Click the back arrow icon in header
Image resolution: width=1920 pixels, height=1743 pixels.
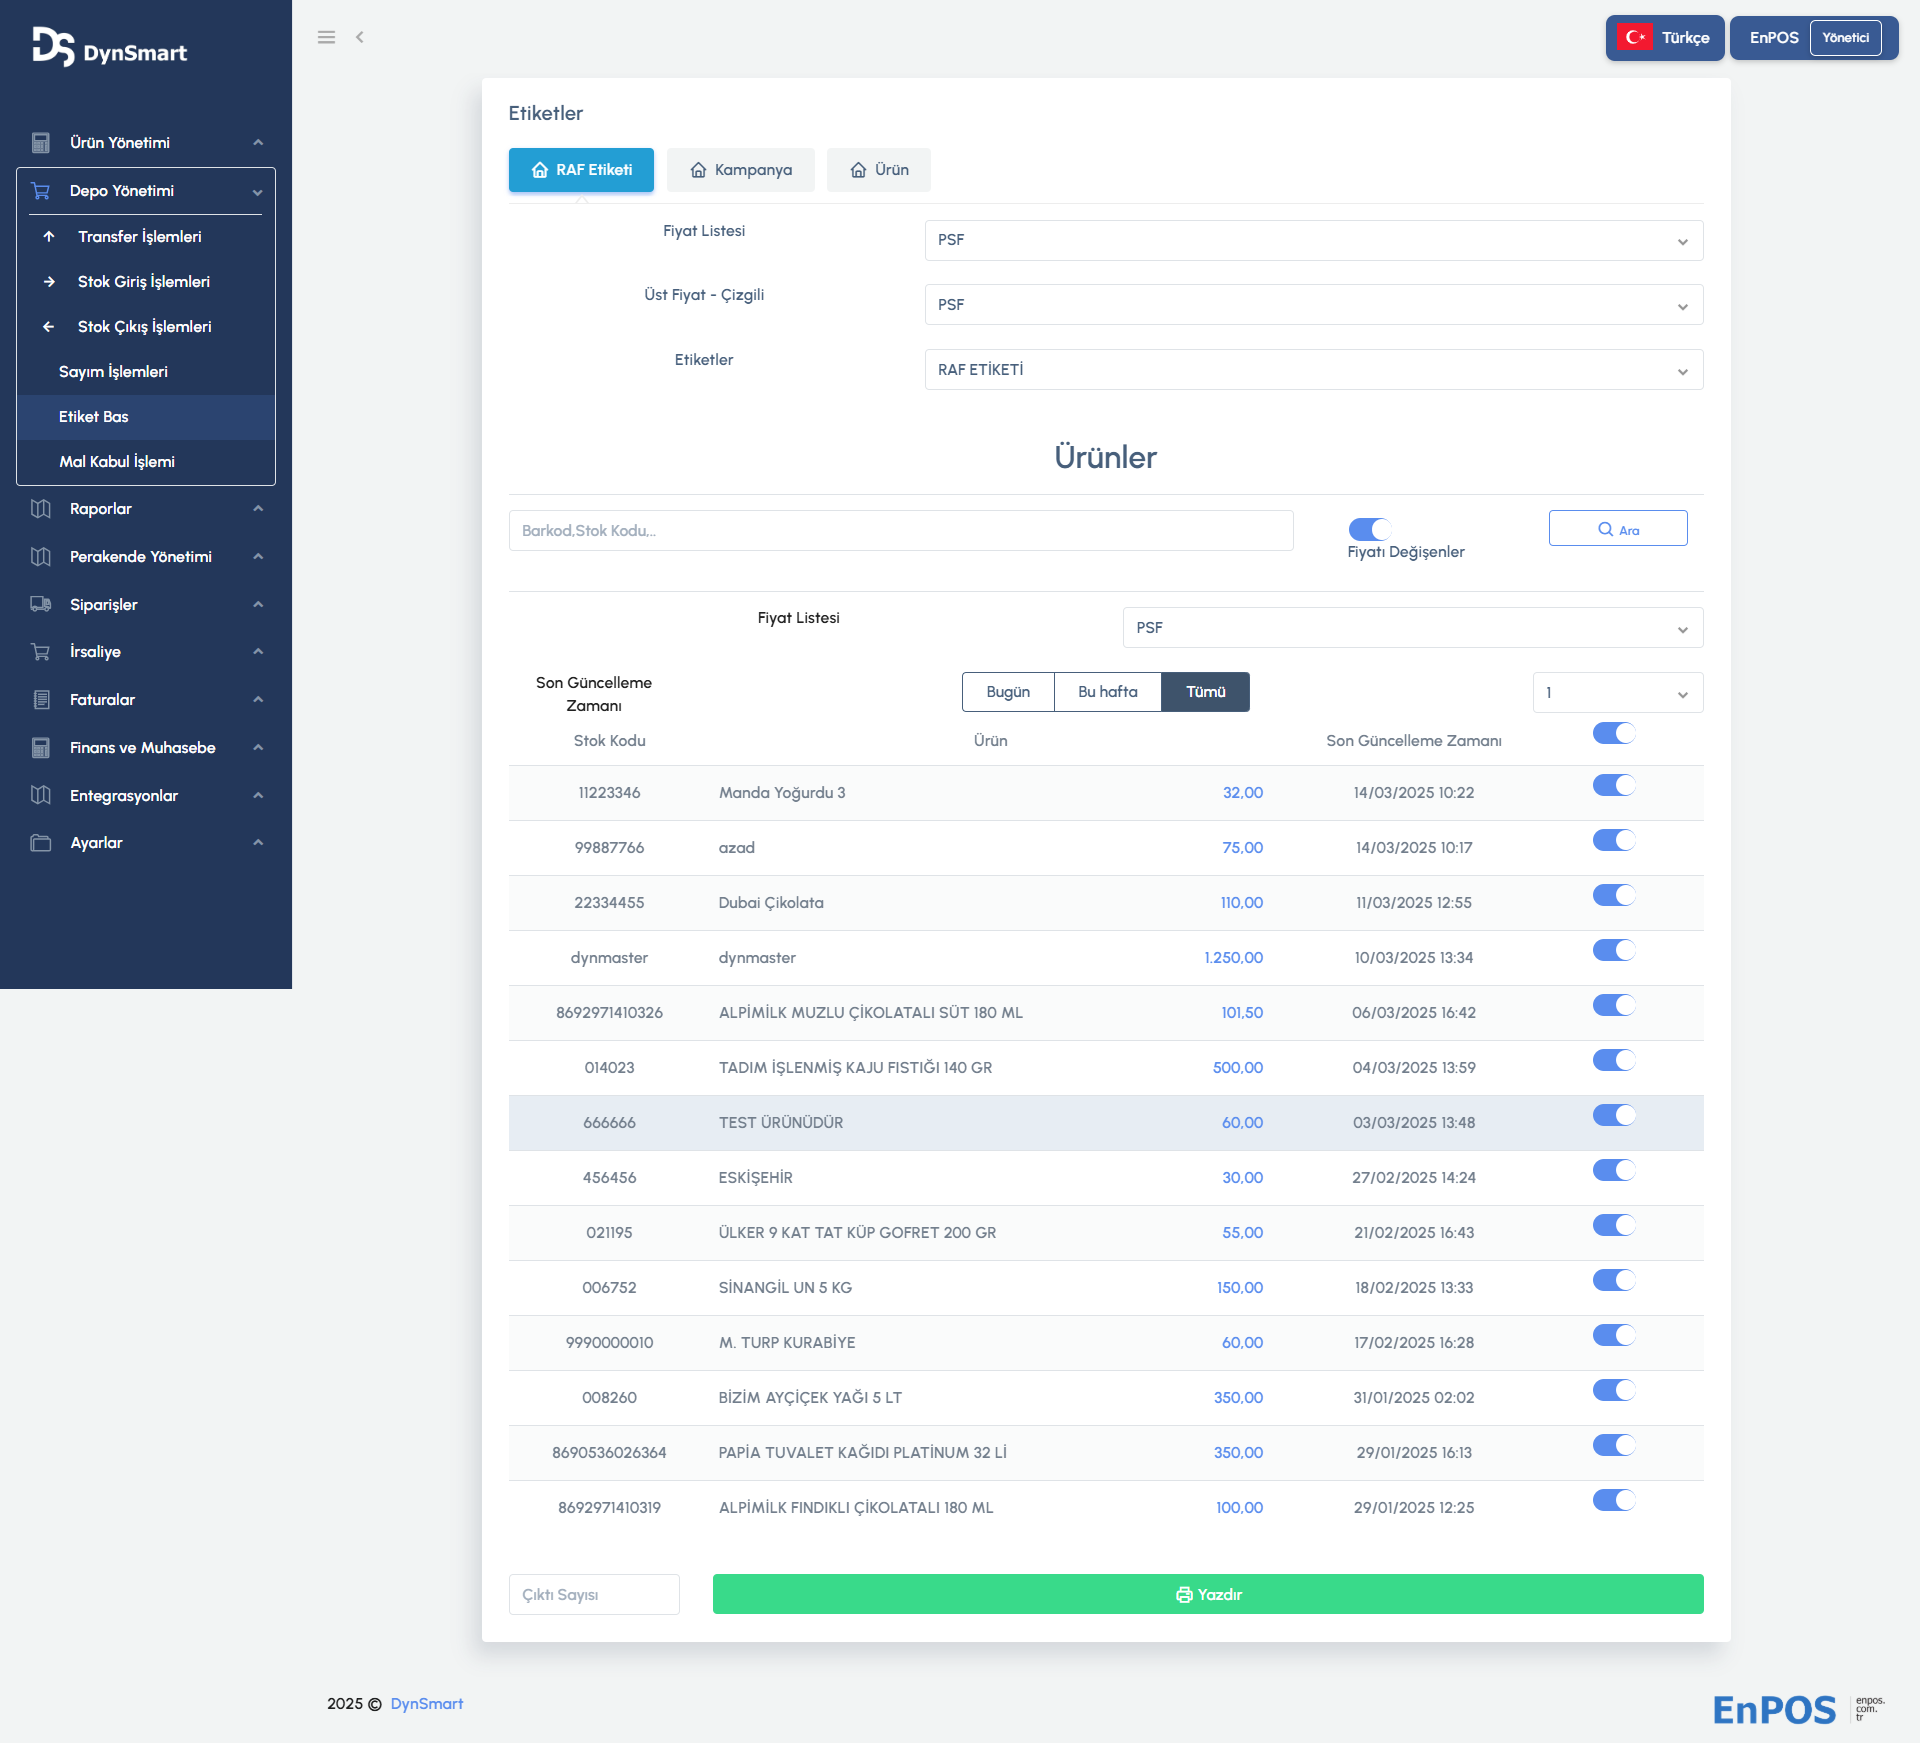tap(360, 37)
